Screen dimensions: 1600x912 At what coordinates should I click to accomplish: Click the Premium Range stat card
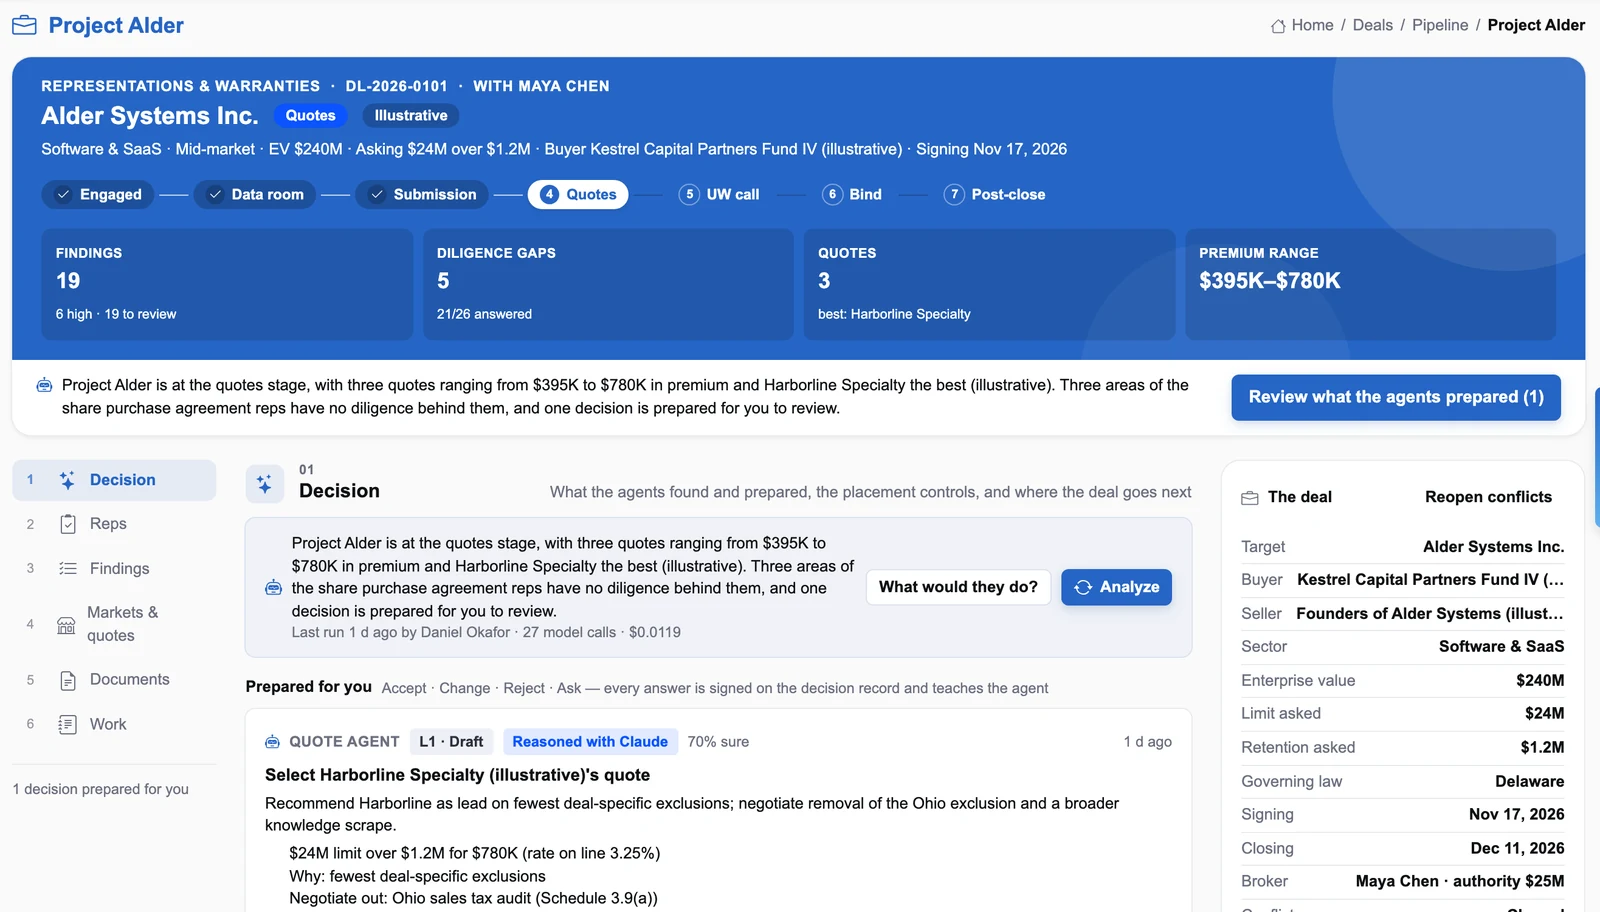(x=1370, y=285)
